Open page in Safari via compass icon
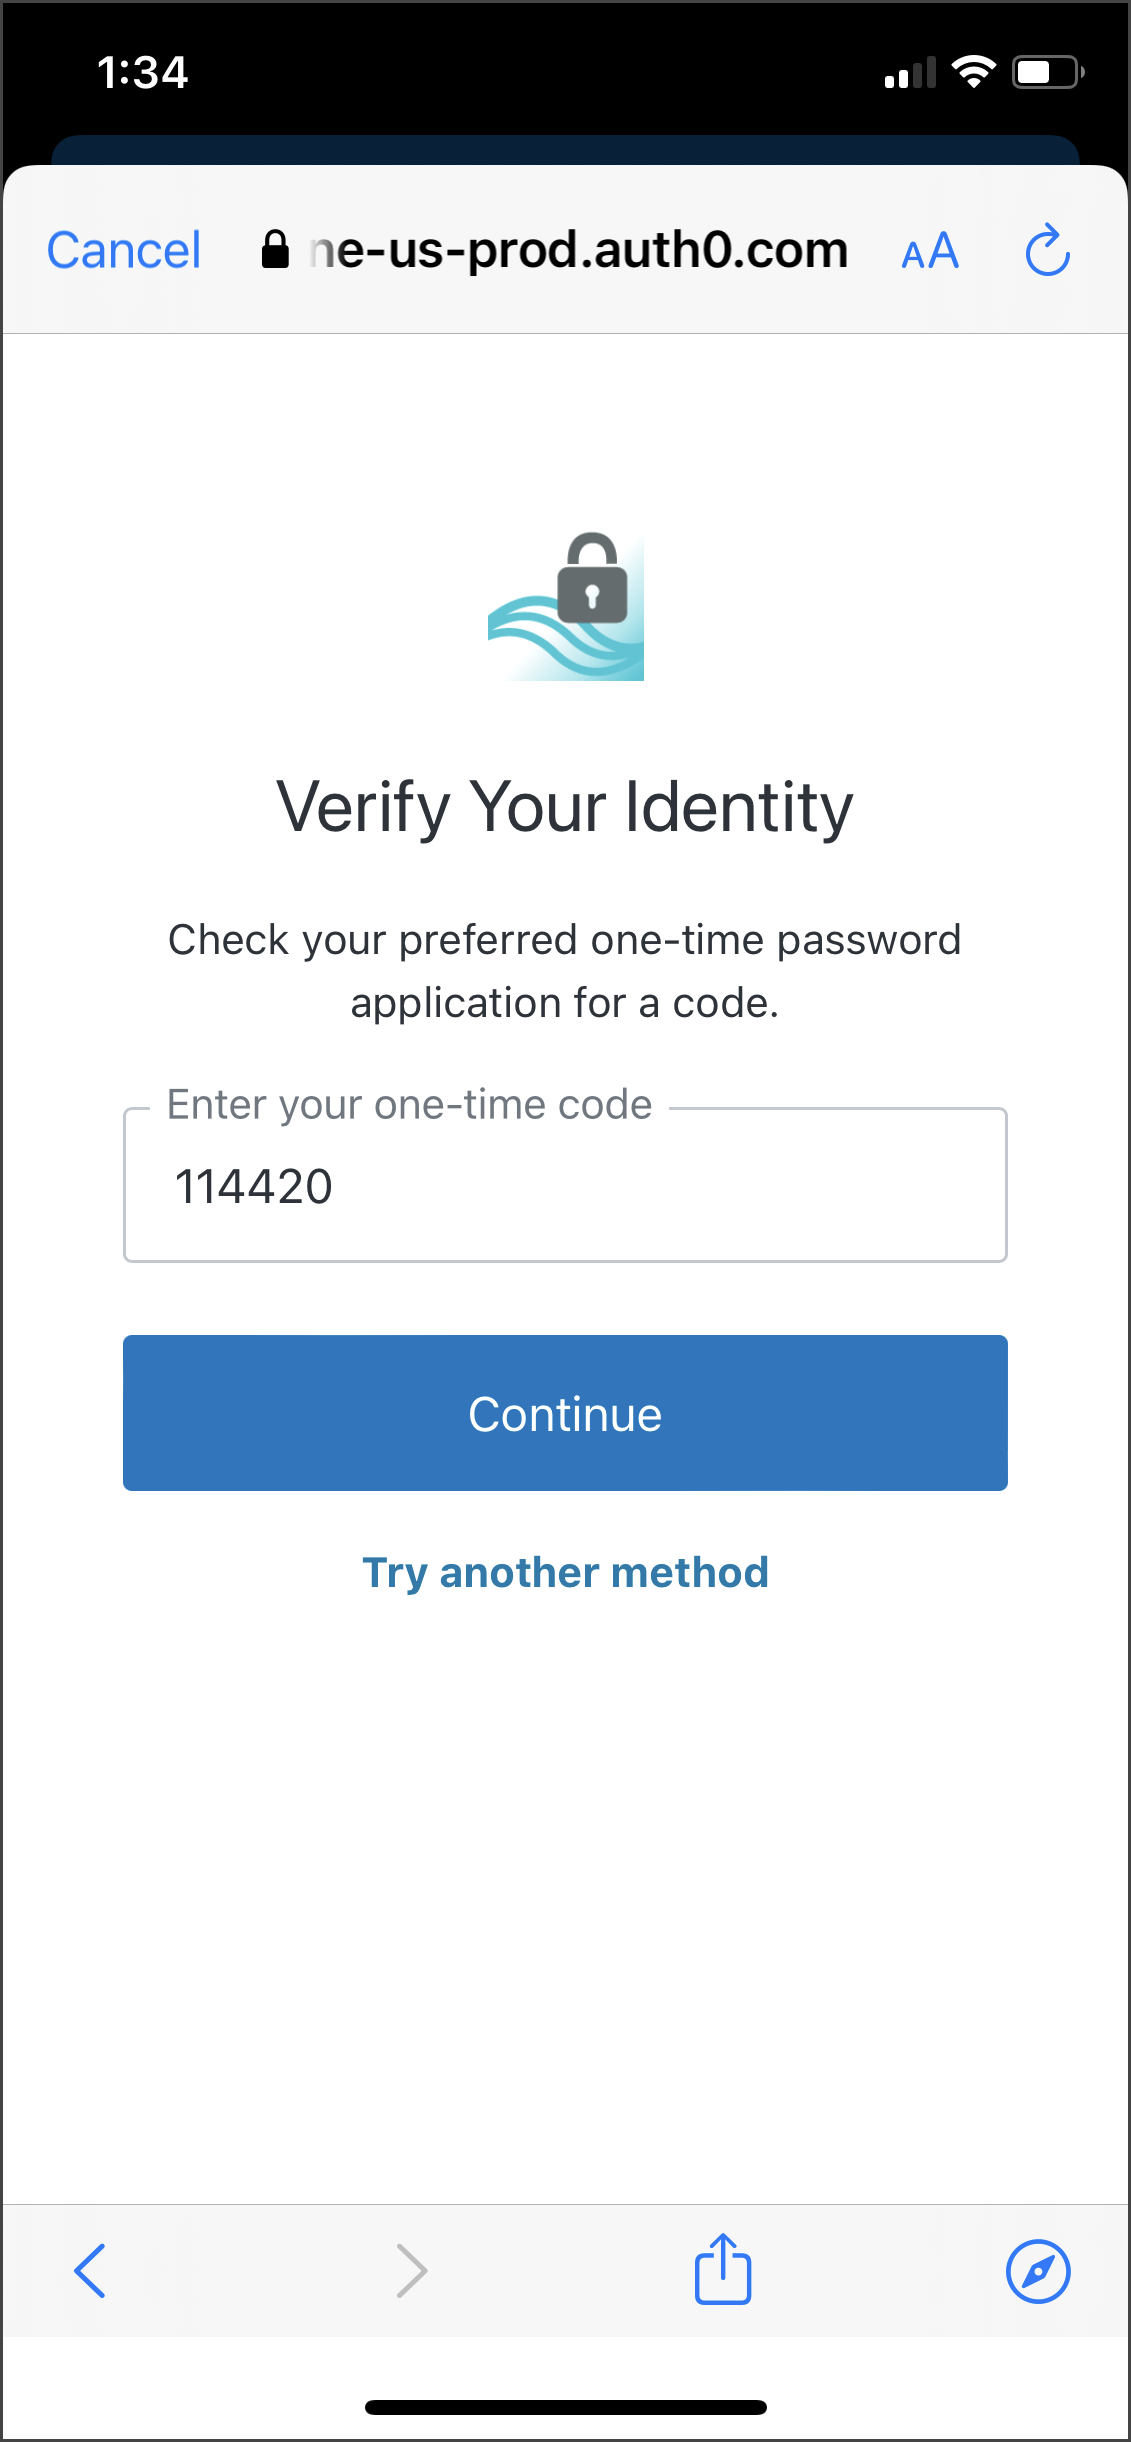The width and height of the screenshot is (1131, 2442). click(1038, 2271)
